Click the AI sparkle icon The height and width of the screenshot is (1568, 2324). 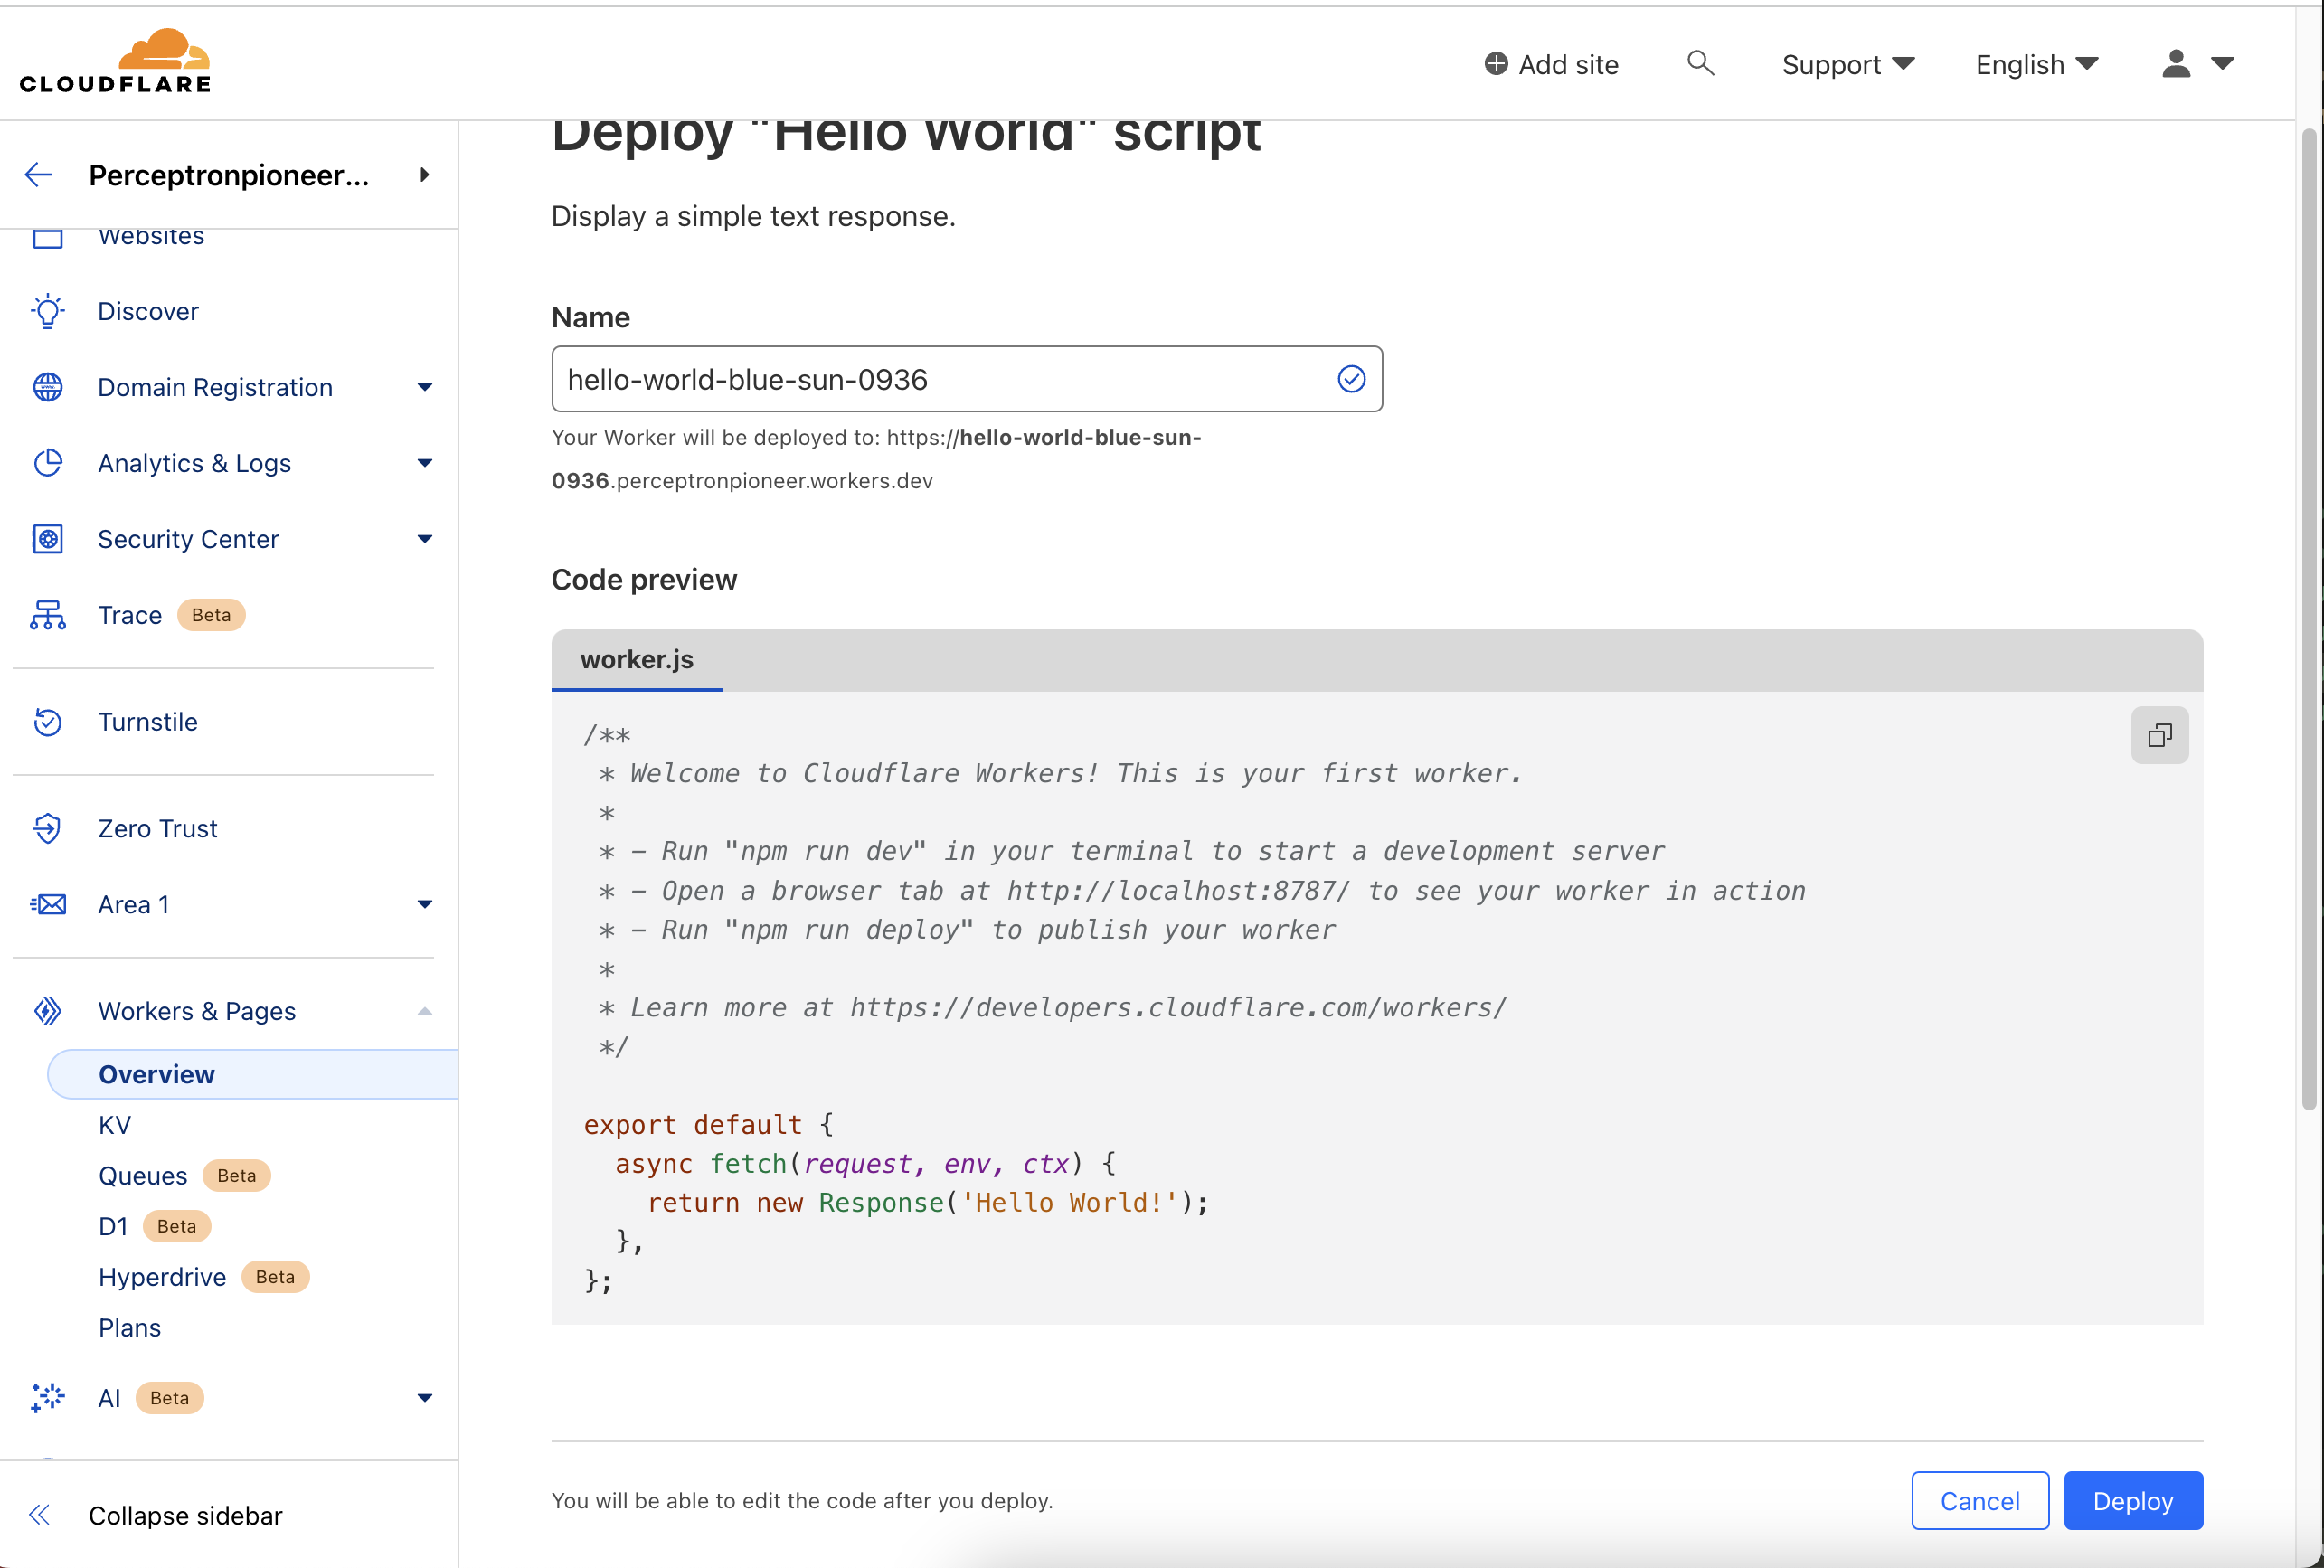click(47, 1398)
